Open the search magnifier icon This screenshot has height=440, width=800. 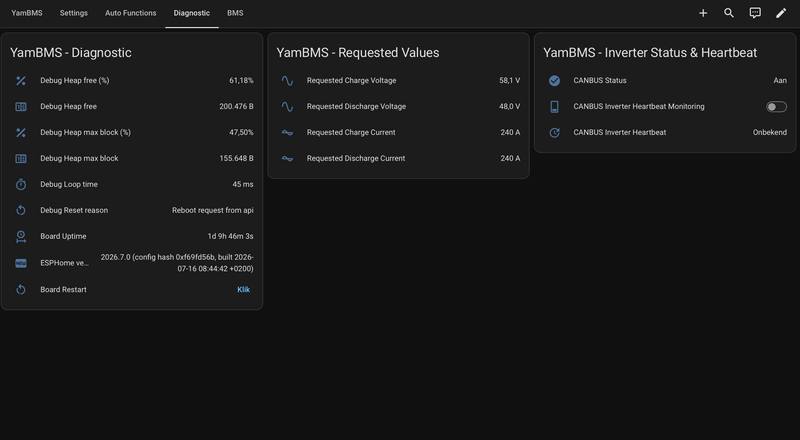point(729,13)
